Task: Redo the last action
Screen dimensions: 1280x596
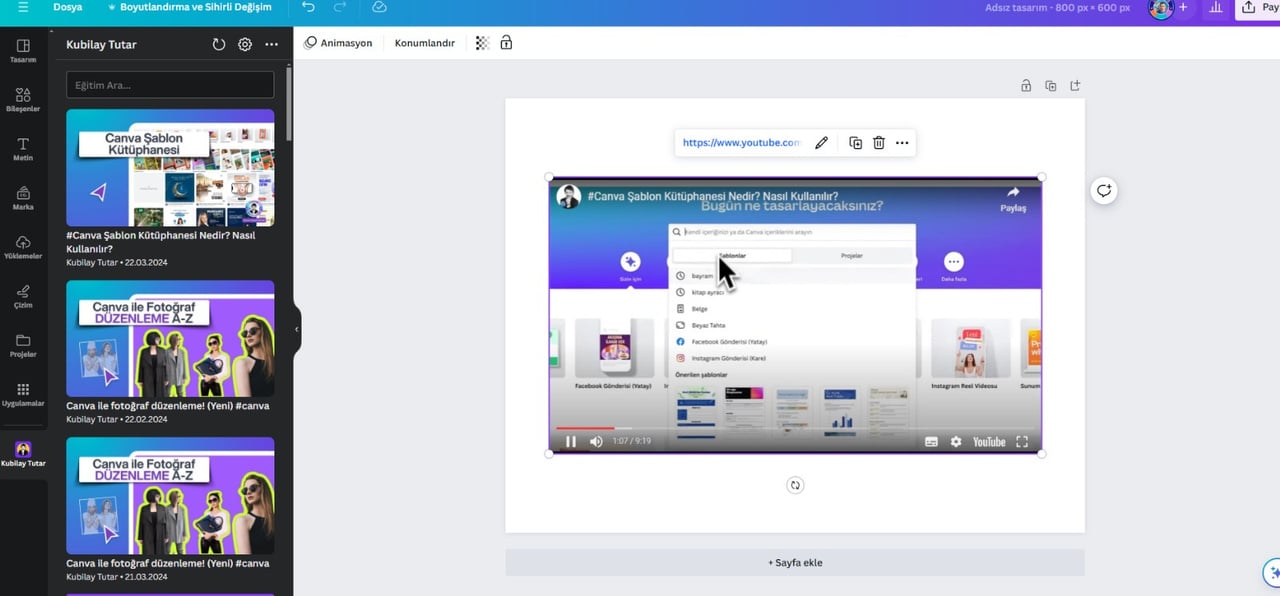Action: point(340,7)
